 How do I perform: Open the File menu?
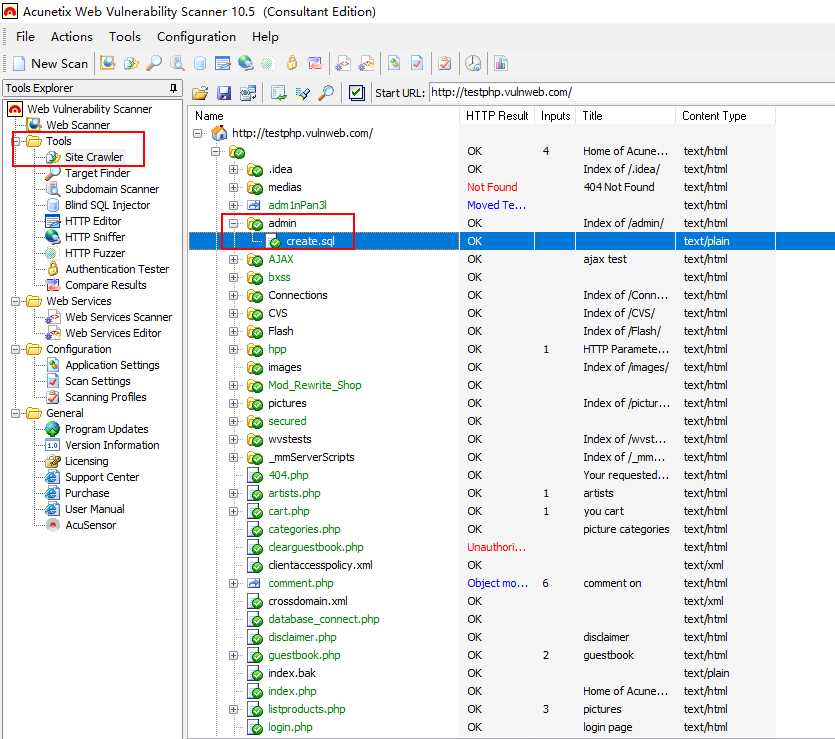[25, 37]
